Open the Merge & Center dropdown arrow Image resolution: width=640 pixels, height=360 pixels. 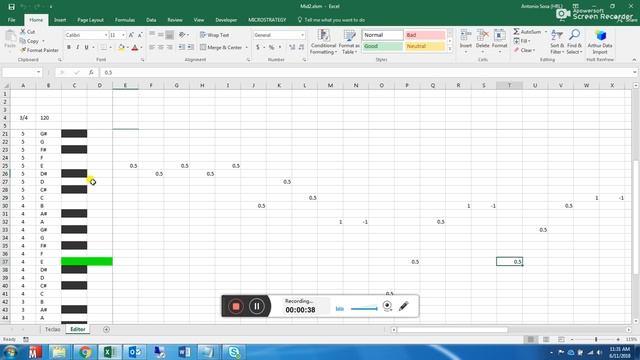tap(247, 47)
